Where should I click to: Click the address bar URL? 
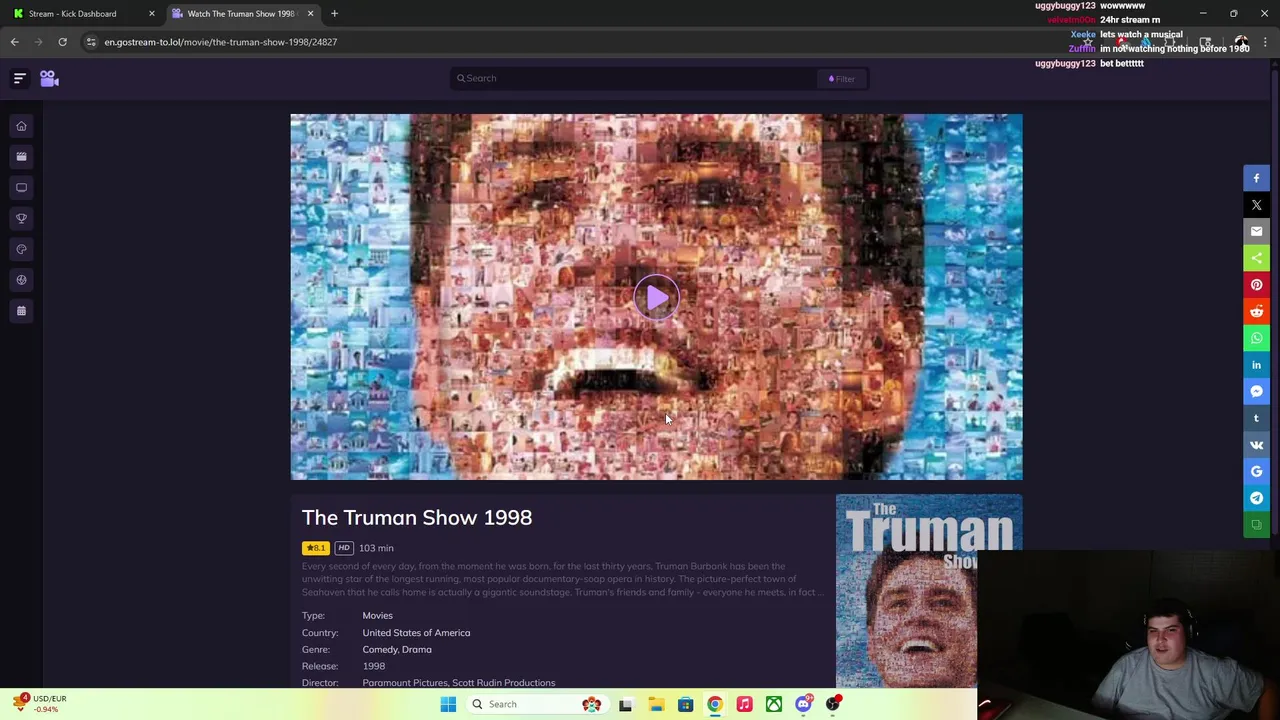[x=221, y=42]
